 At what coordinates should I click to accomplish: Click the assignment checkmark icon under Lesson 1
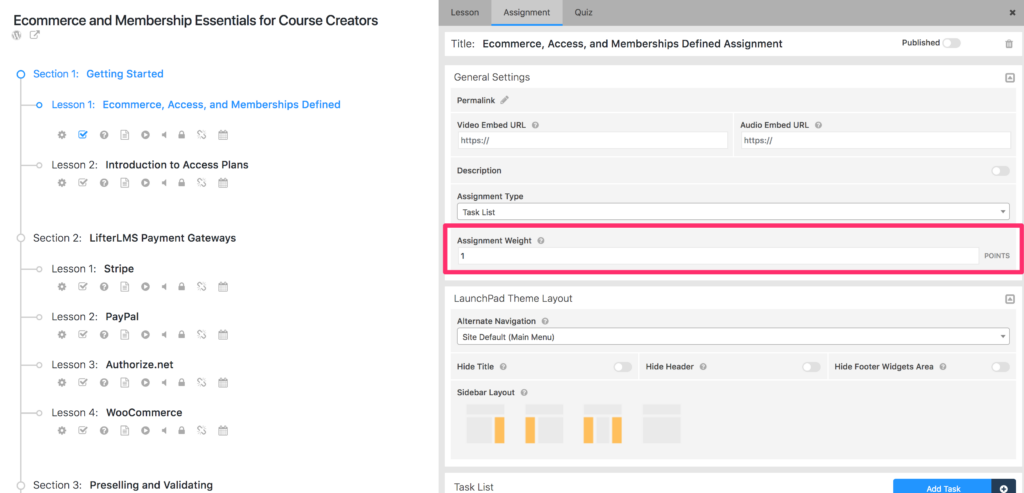(83, 135)
